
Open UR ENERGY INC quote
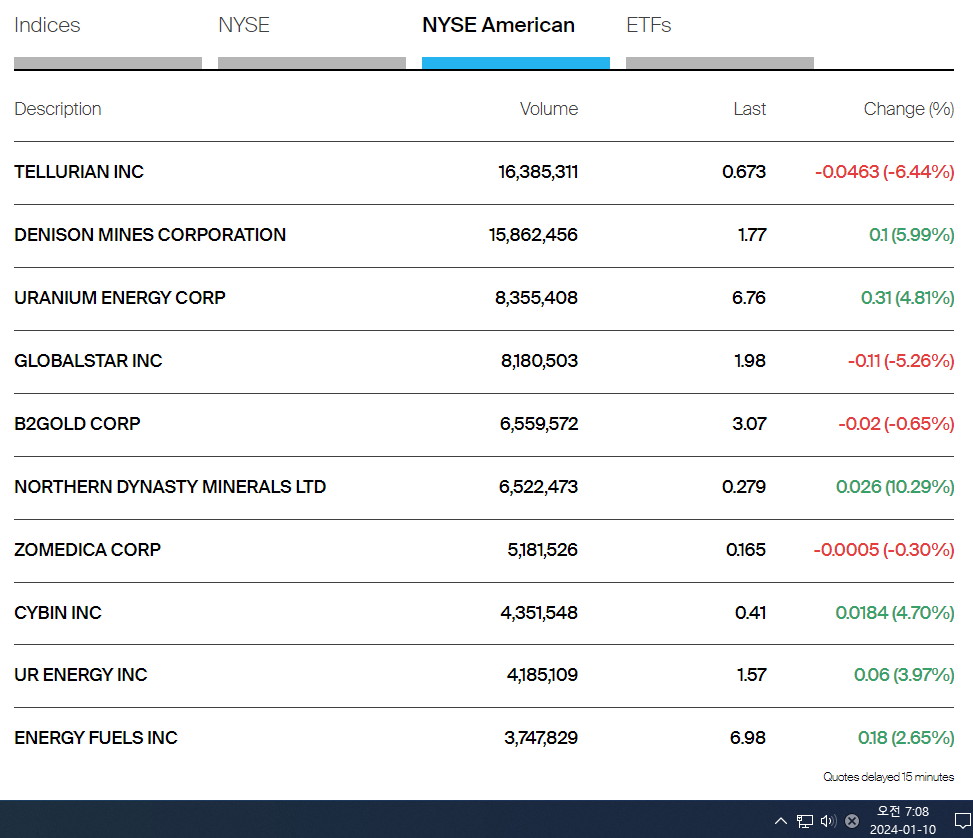click(x=81, y=675)
